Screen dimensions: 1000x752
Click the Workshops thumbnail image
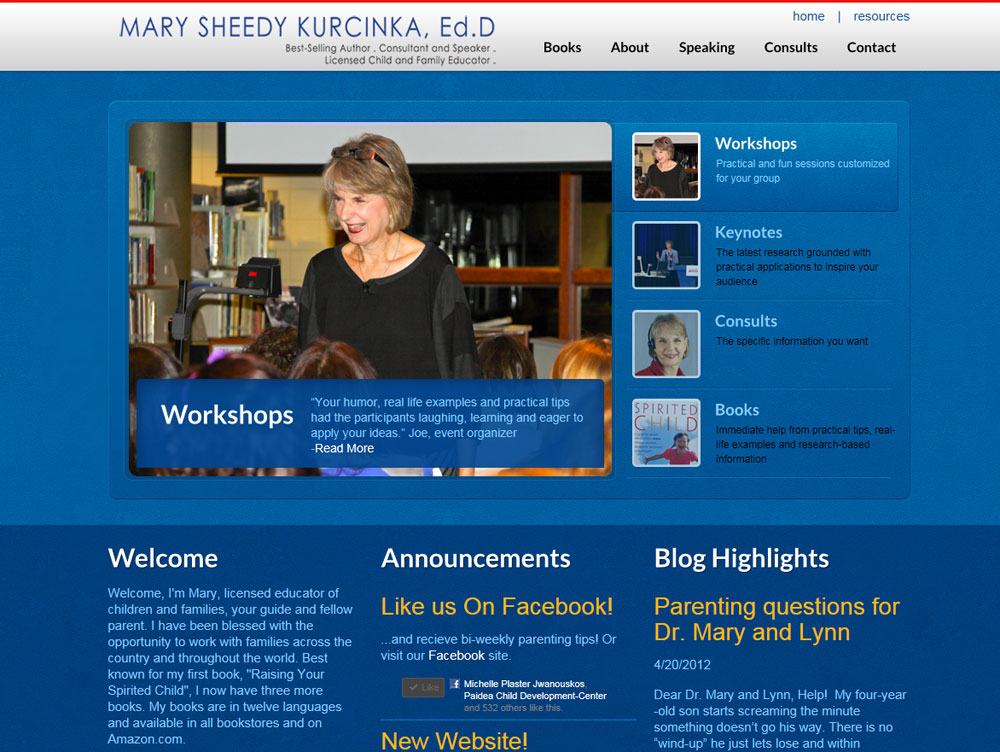point(666,167)
